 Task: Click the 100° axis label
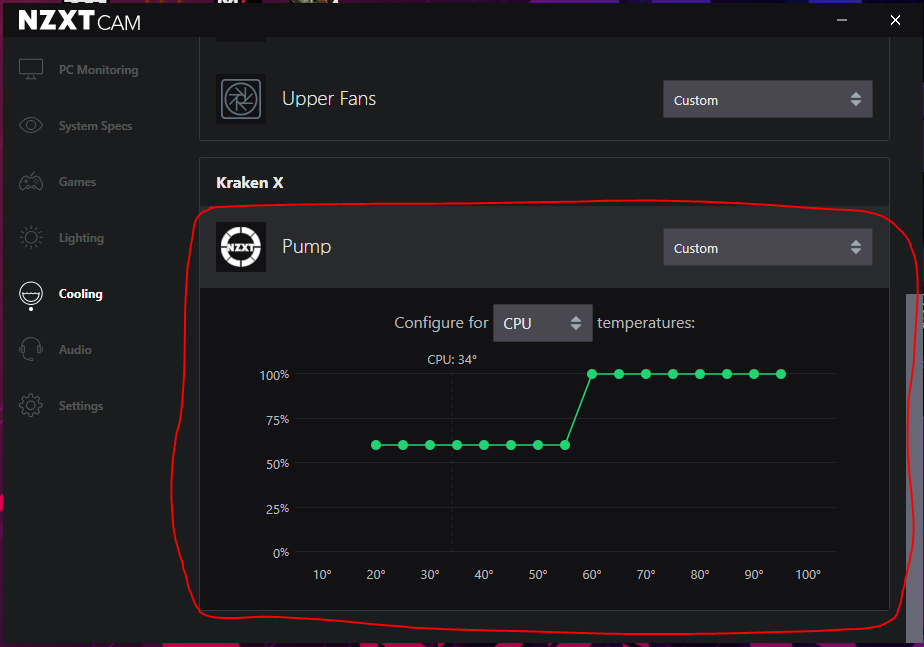[x=808, y=575]
